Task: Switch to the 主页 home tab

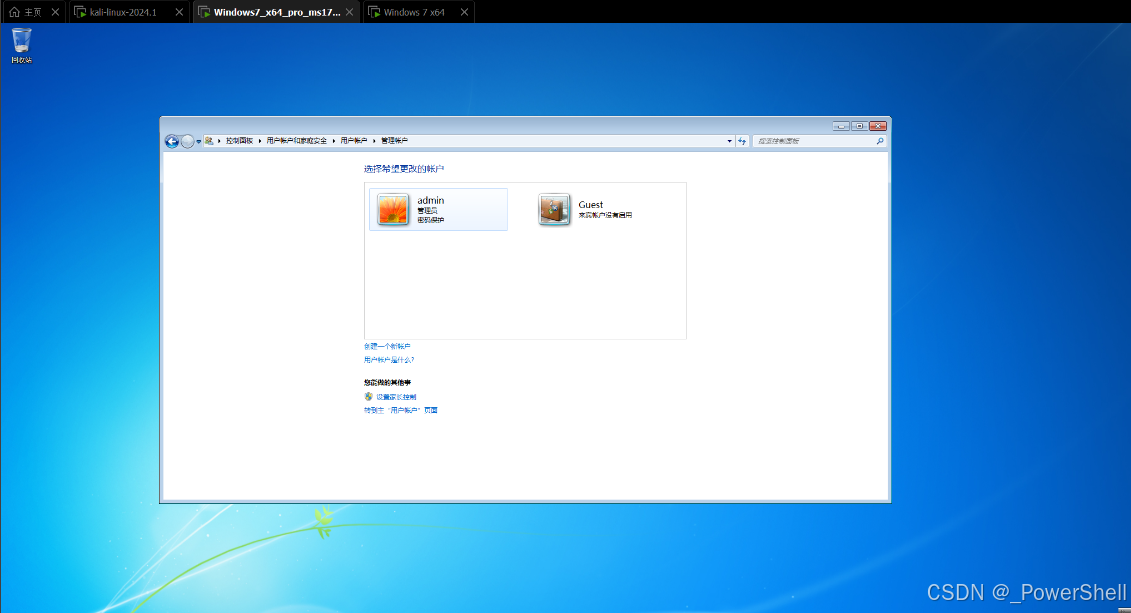Action: click(33, 12)
